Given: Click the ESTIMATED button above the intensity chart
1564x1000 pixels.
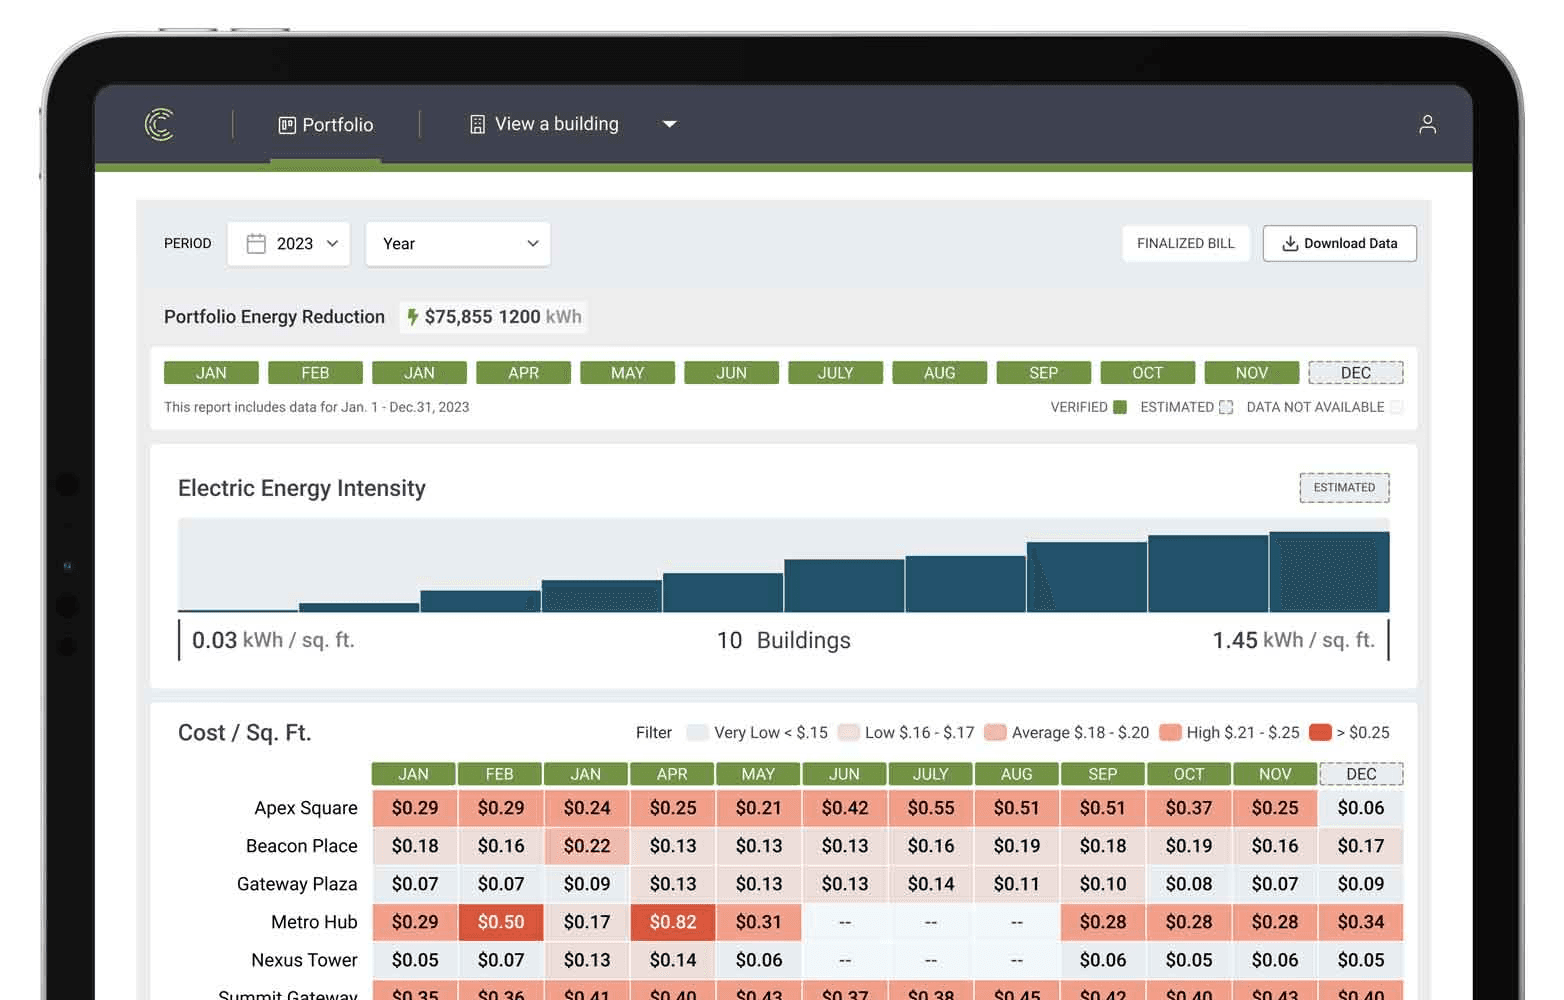Looking at the screenshot, I should 1344,487.
